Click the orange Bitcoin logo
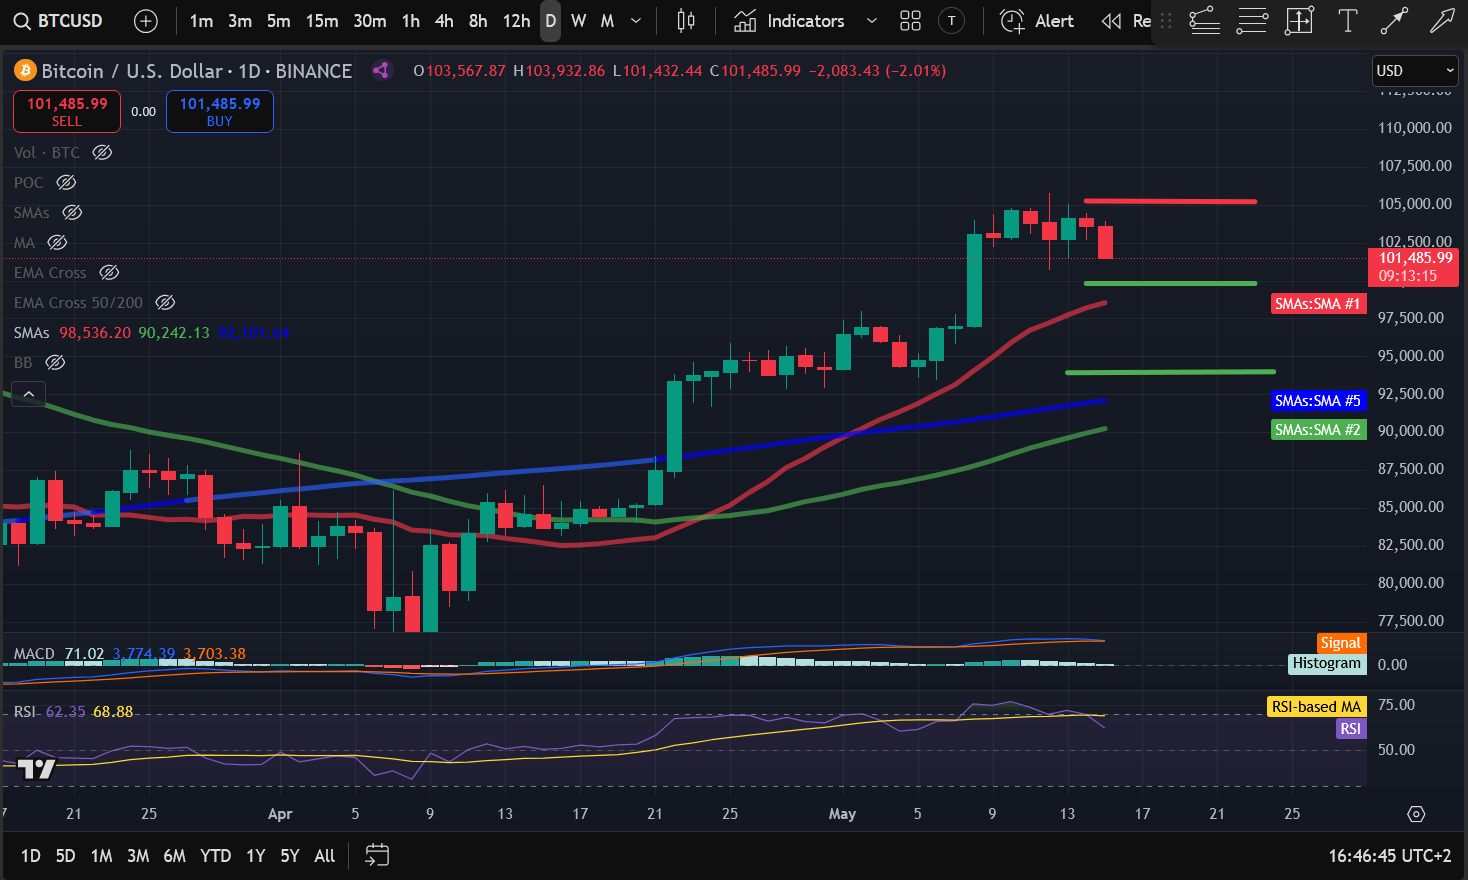1468x880 pixels. pos(24,71)
